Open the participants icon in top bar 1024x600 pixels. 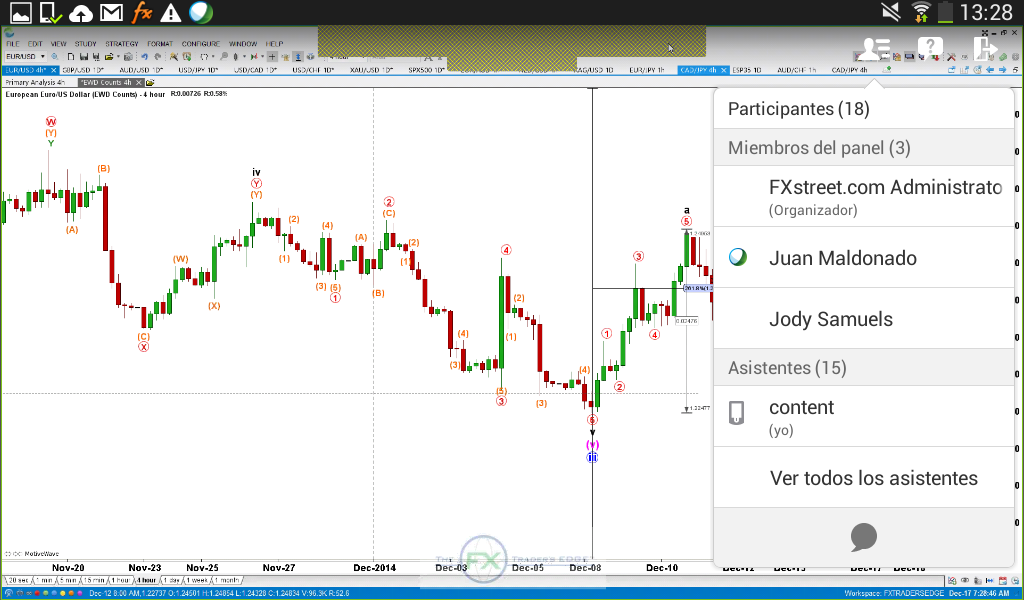click(x=874, y=48)
